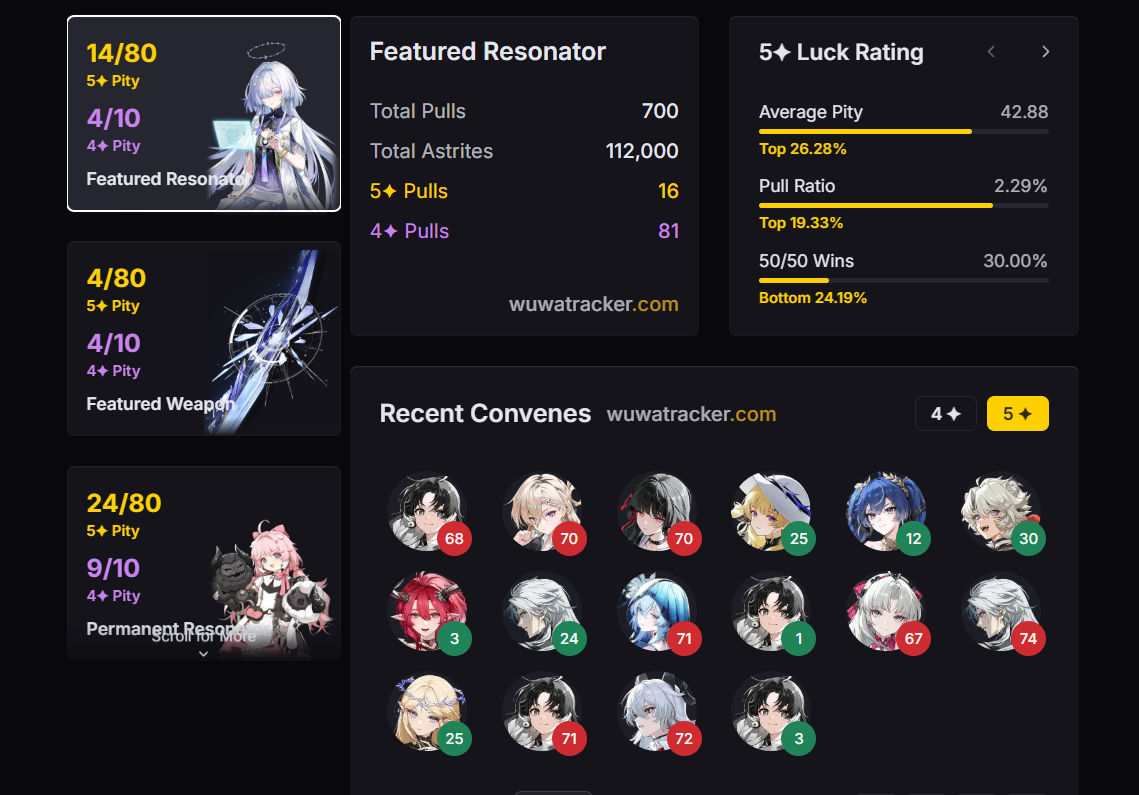
Task: Open wuwatracker.com link beside Recent Convenes
Action: click(x=692, y=414)
